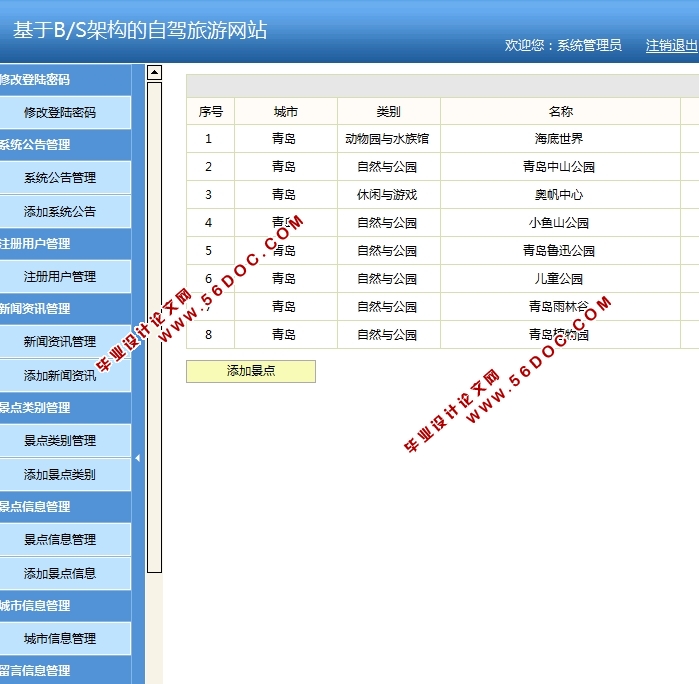Open 系统公告管理 submenu item
Screen dimensions: 699x684
[65, 178]
